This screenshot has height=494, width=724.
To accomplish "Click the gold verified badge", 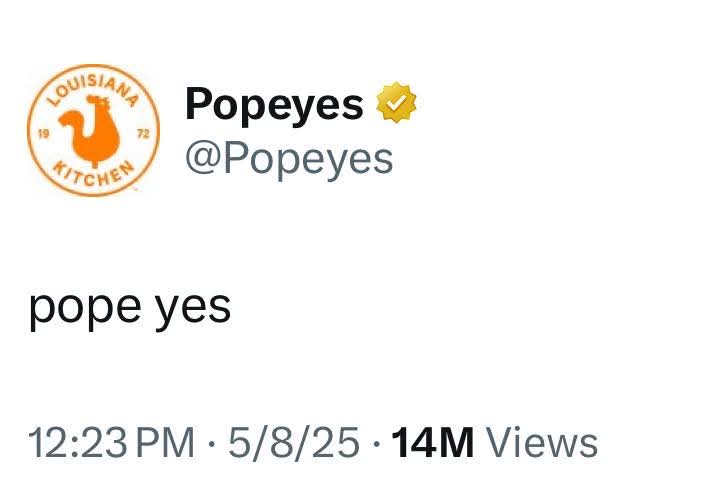I will [x=396, y=103].
